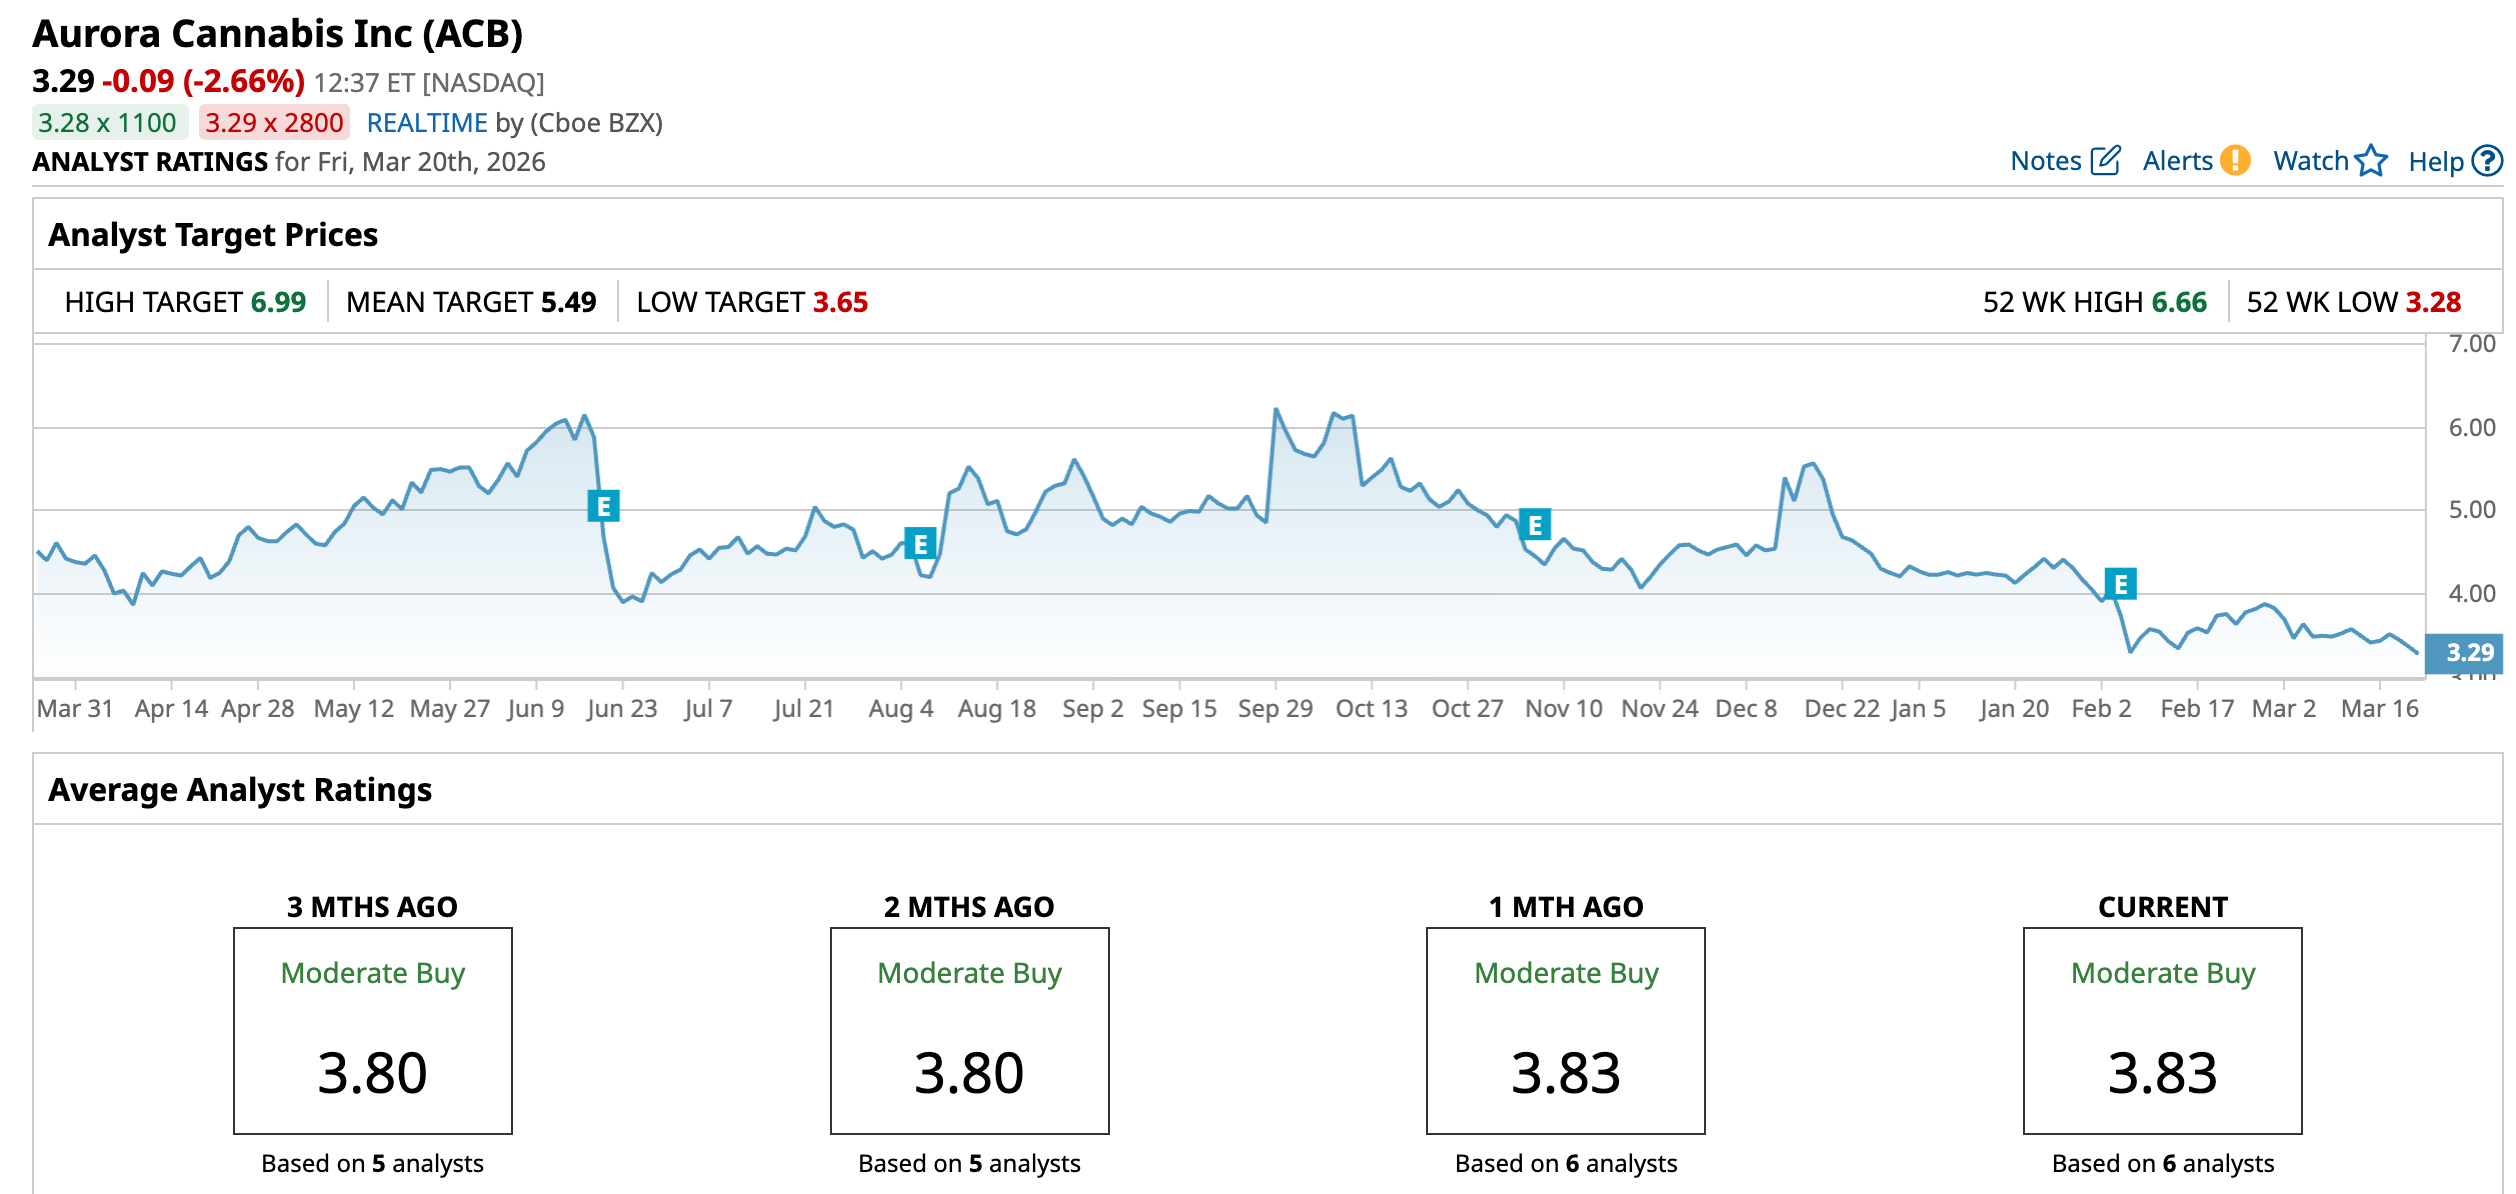This screenshot has width=2516, height=1194.
Task: Select the 2 MTHS AGO rating box
Action: click(x=969, y=1030)
